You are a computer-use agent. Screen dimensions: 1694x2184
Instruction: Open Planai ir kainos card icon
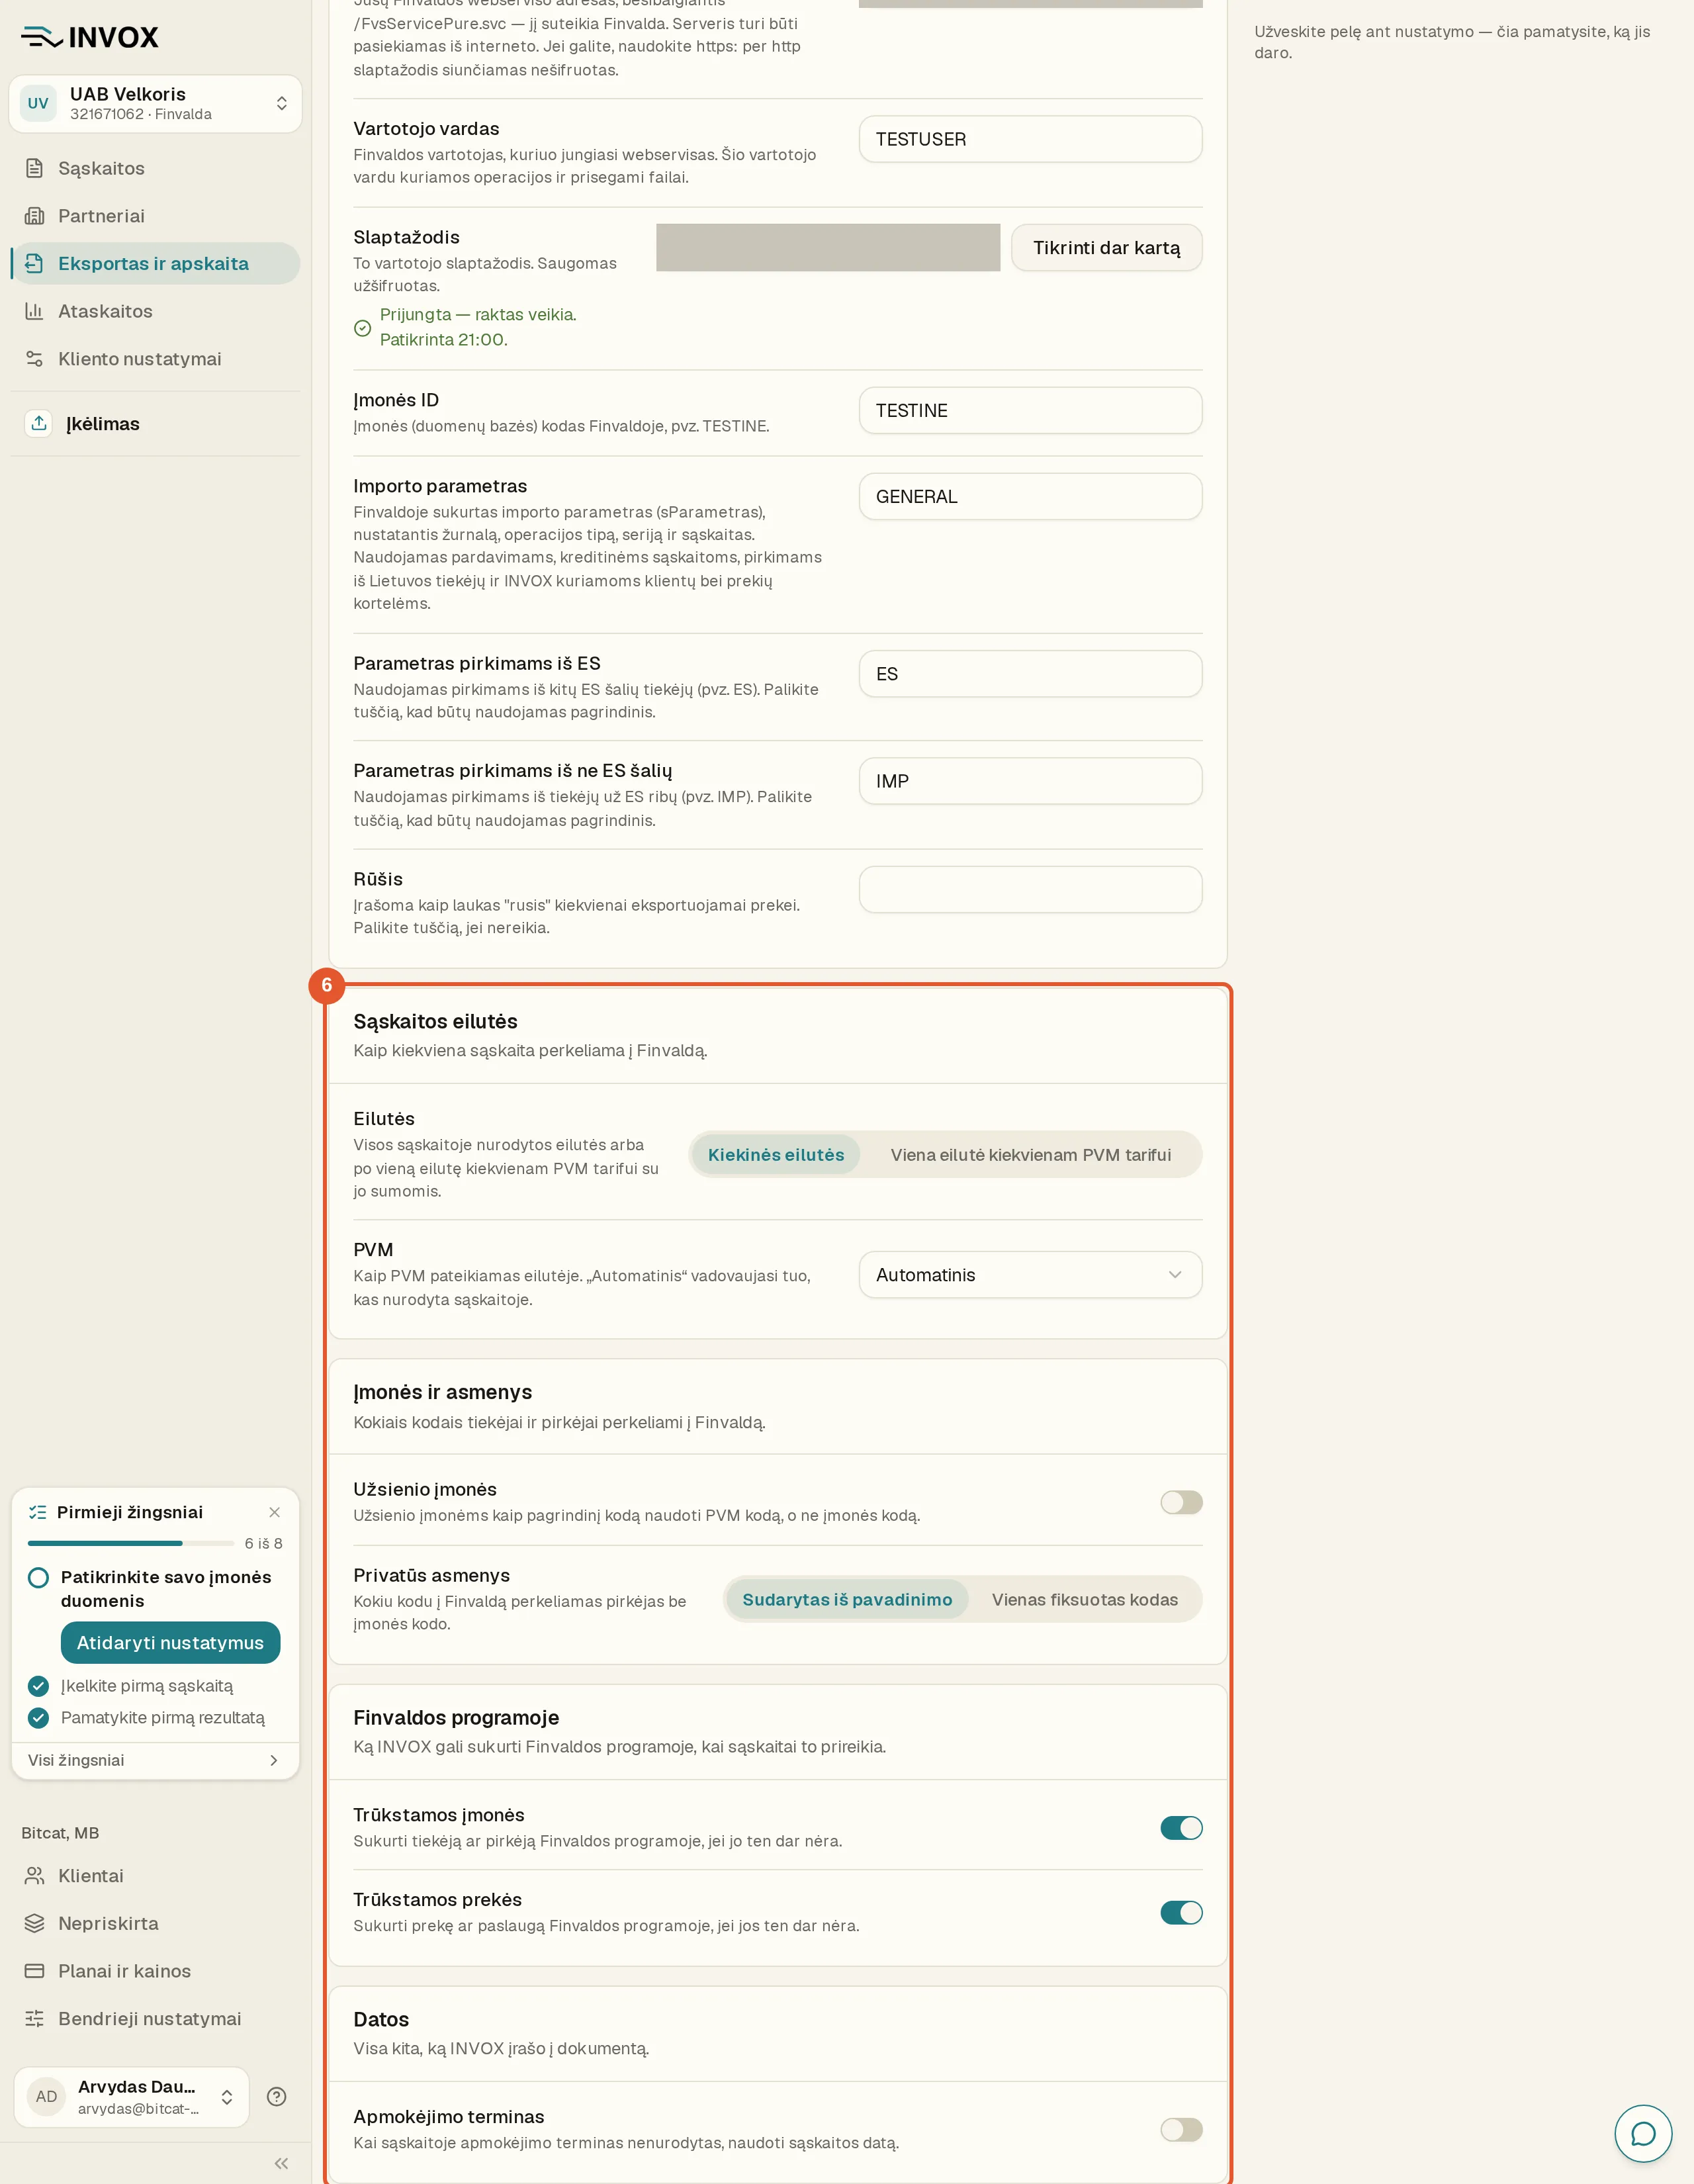click(x=34, y=1971)
